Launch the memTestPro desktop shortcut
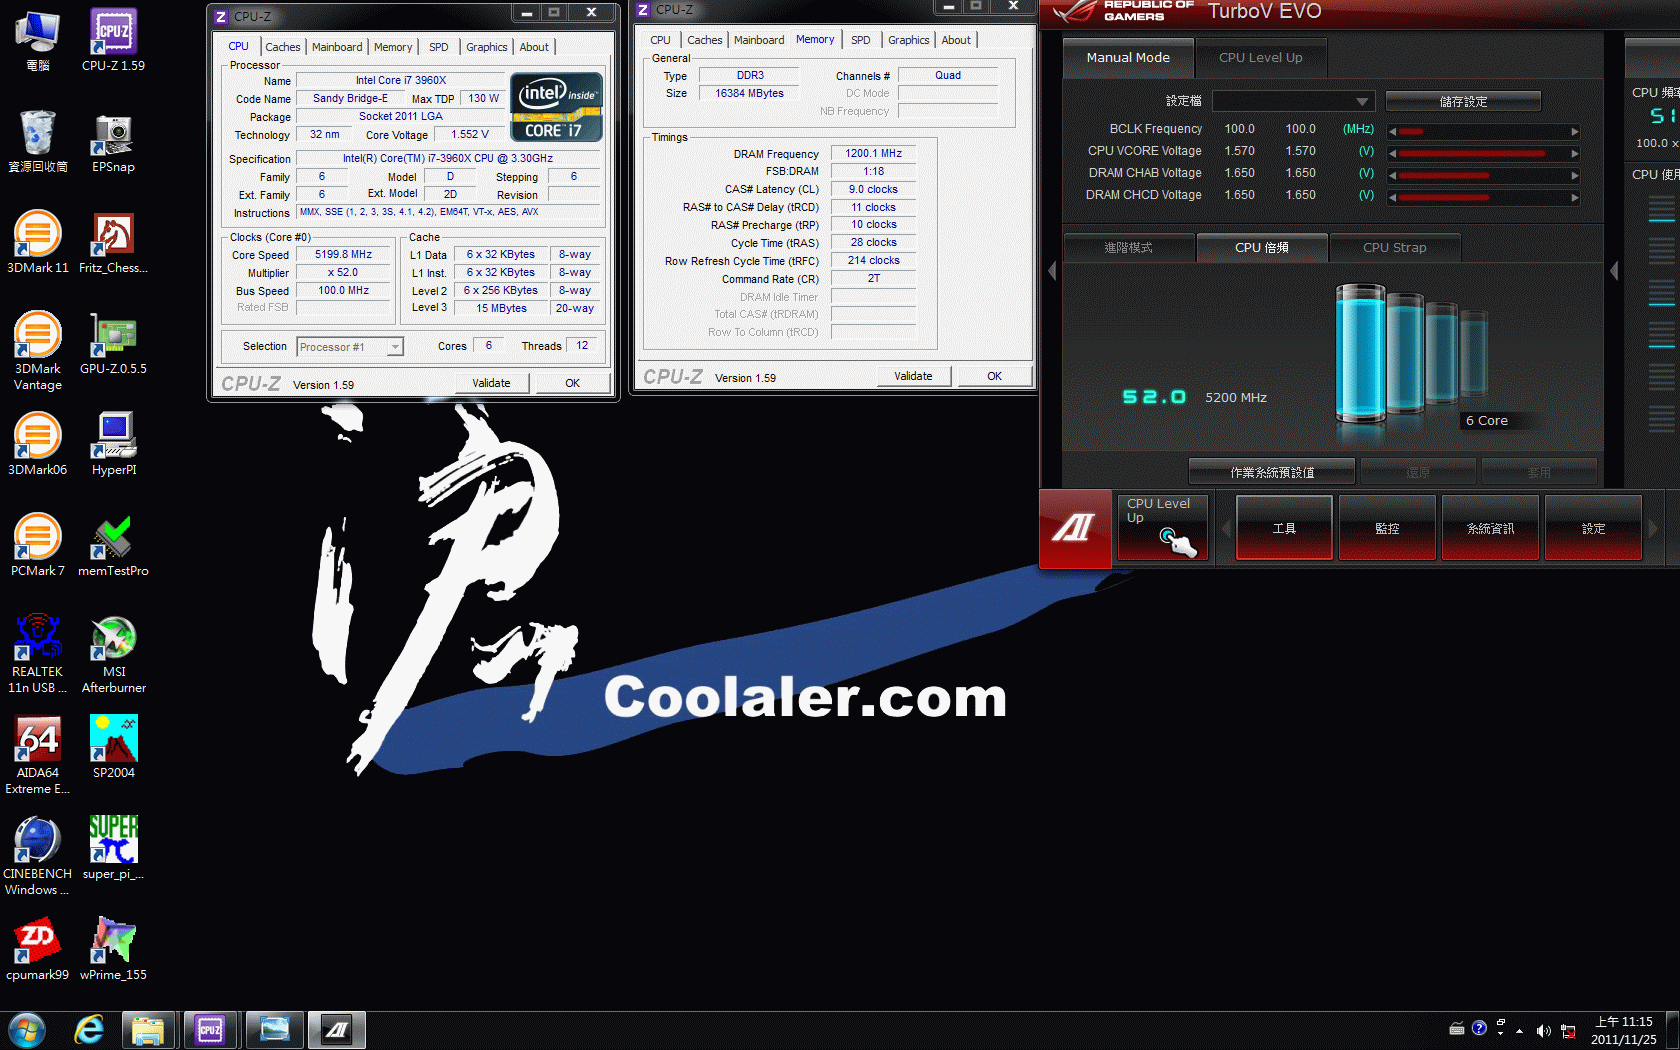Image resolution: width=1680 pixels, height=1050 pixels. point(113,545)
